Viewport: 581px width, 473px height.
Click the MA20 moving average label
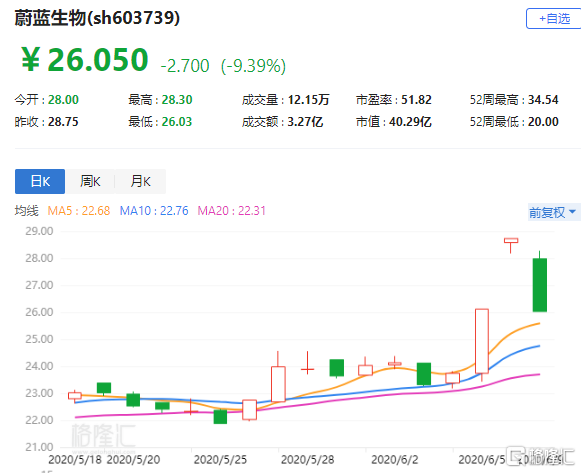[x=232, y=211]
